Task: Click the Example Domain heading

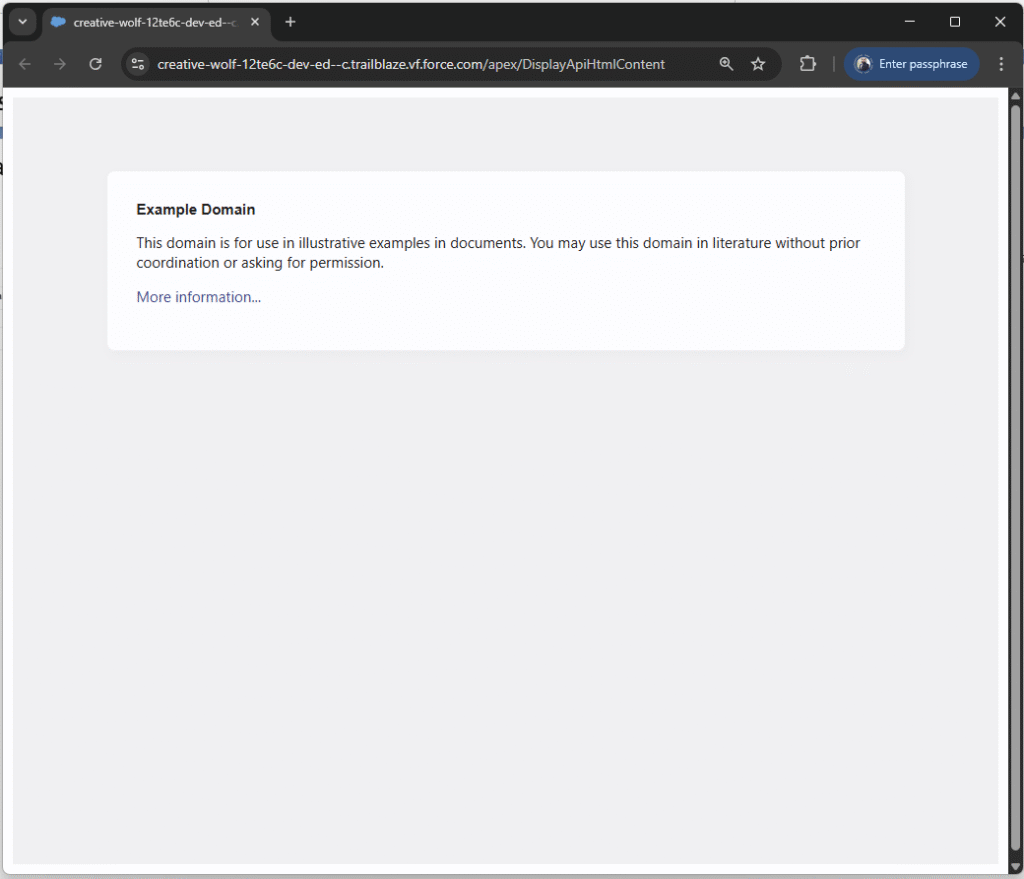Action: [195, 210]
